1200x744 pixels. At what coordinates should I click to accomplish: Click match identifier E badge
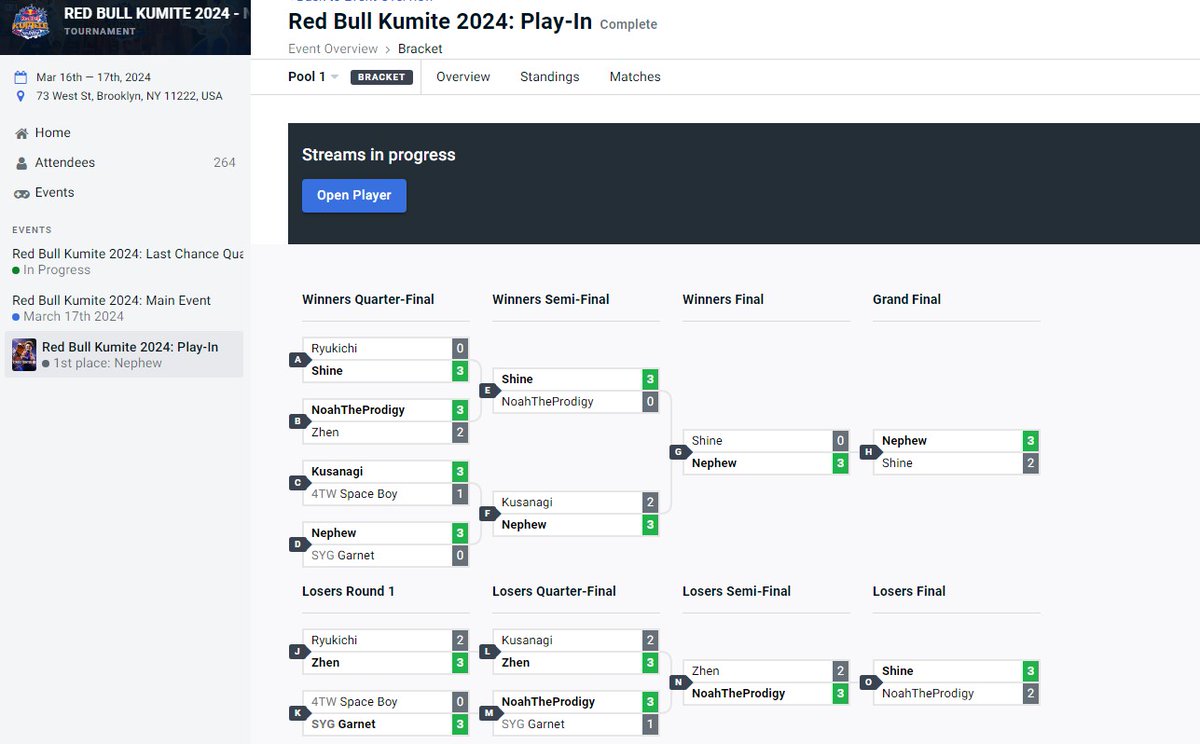coord(488,390)
